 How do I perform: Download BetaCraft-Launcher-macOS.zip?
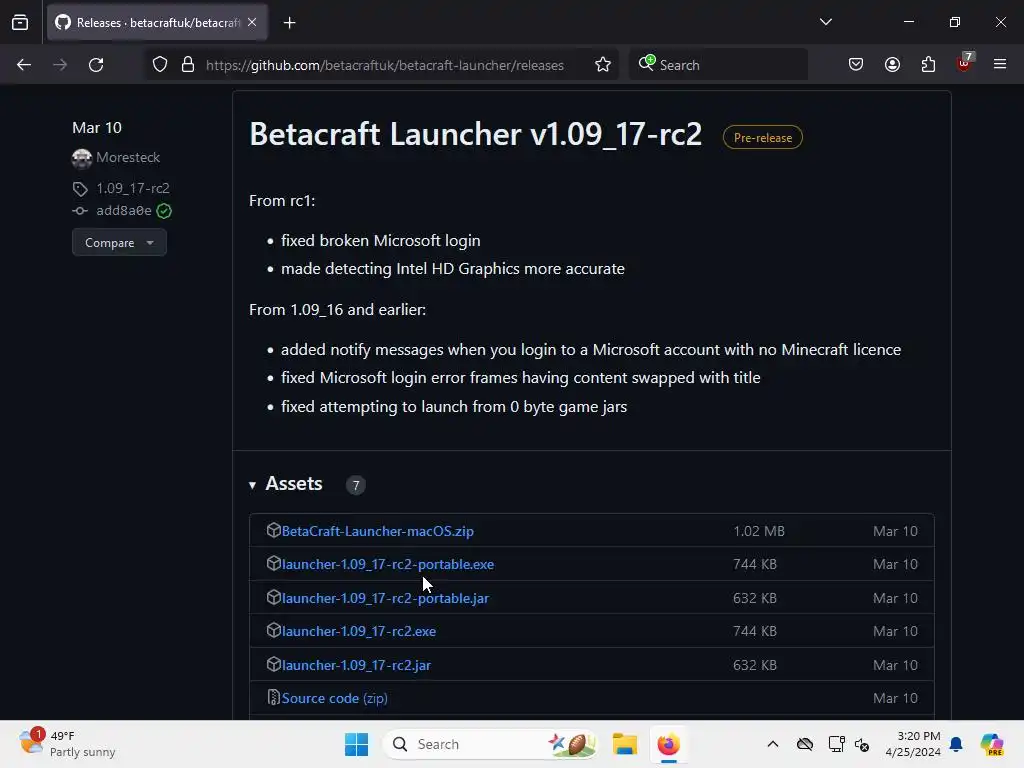coord(377,531)
